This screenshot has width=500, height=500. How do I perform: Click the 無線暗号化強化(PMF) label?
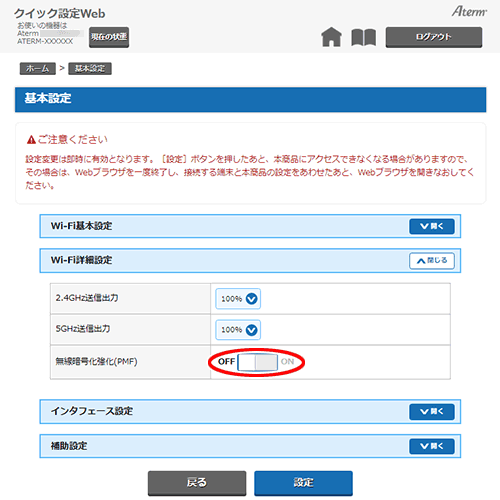point(96,361)
